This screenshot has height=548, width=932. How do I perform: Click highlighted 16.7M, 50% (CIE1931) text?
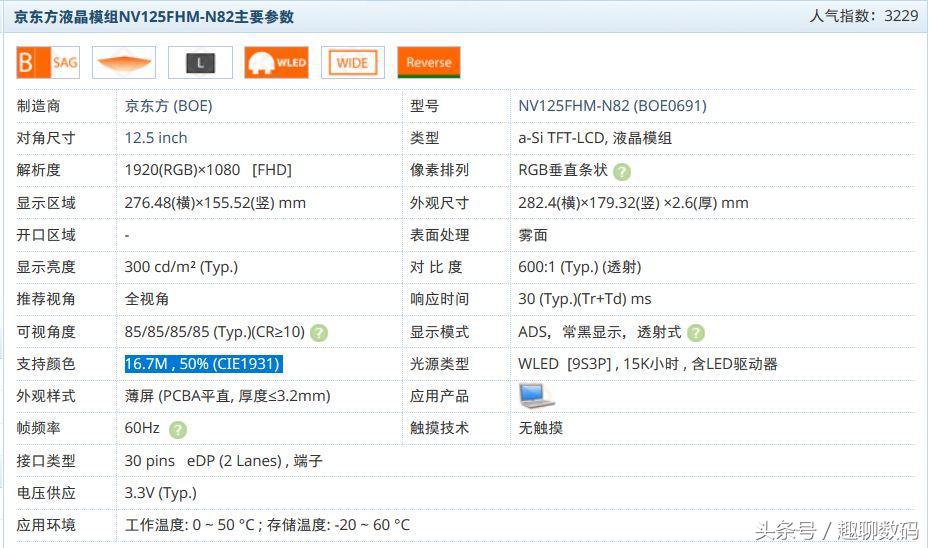[203, 364]
